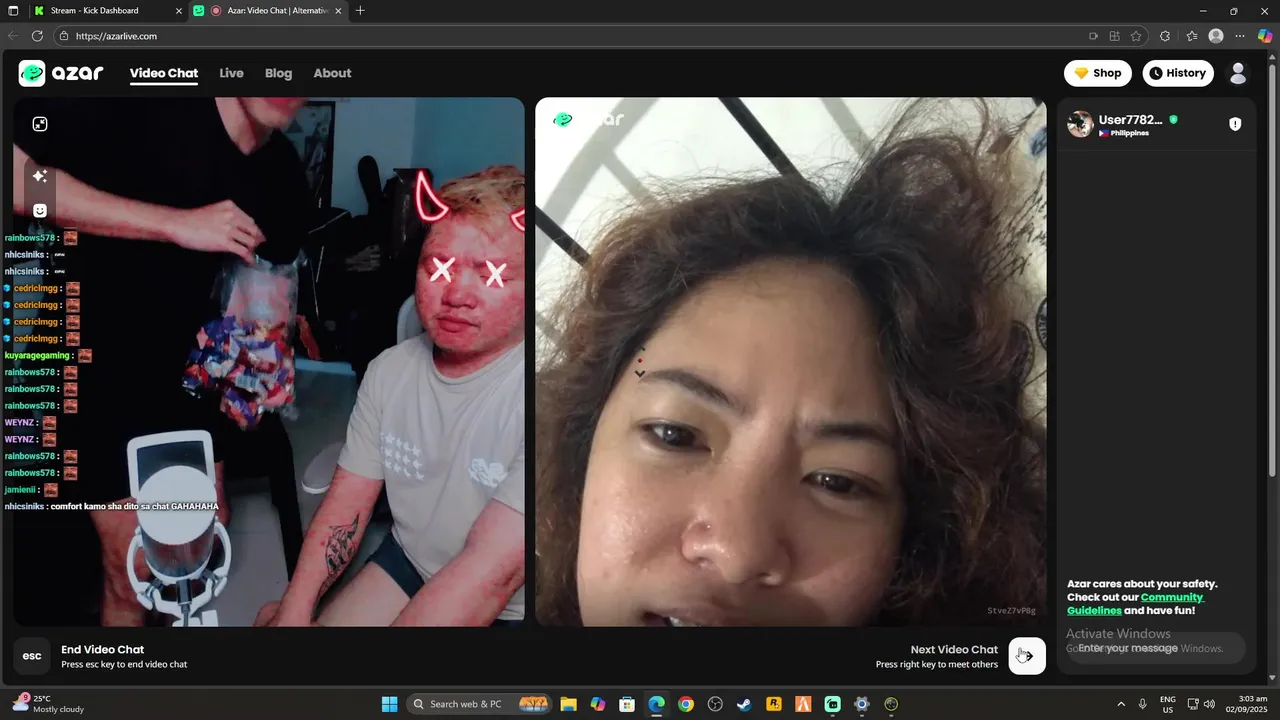Screen dimensions: 1280x720
Task: Open the browser tab actions menu icon
Action: 13,11
